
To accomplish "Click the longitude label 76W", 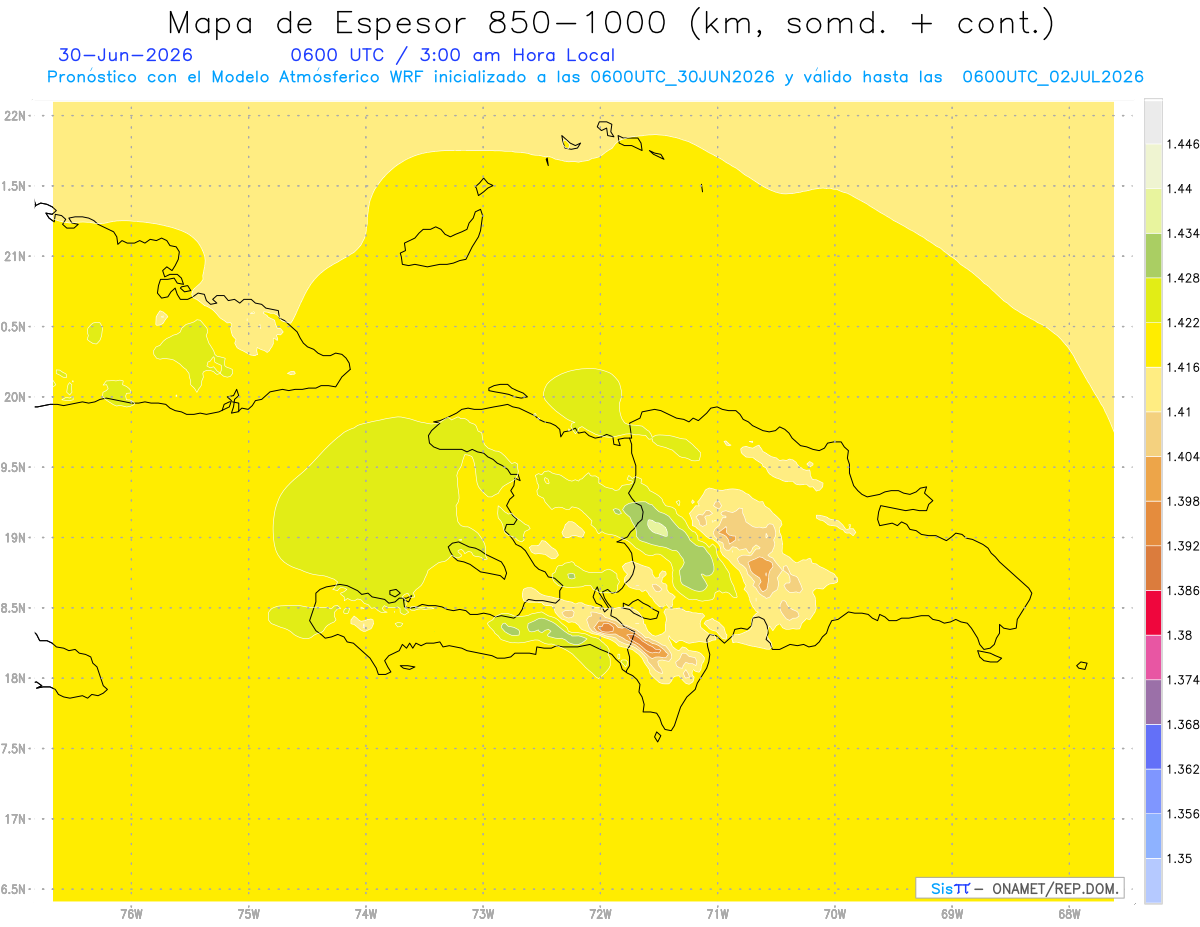I will (x=131, y=913).
